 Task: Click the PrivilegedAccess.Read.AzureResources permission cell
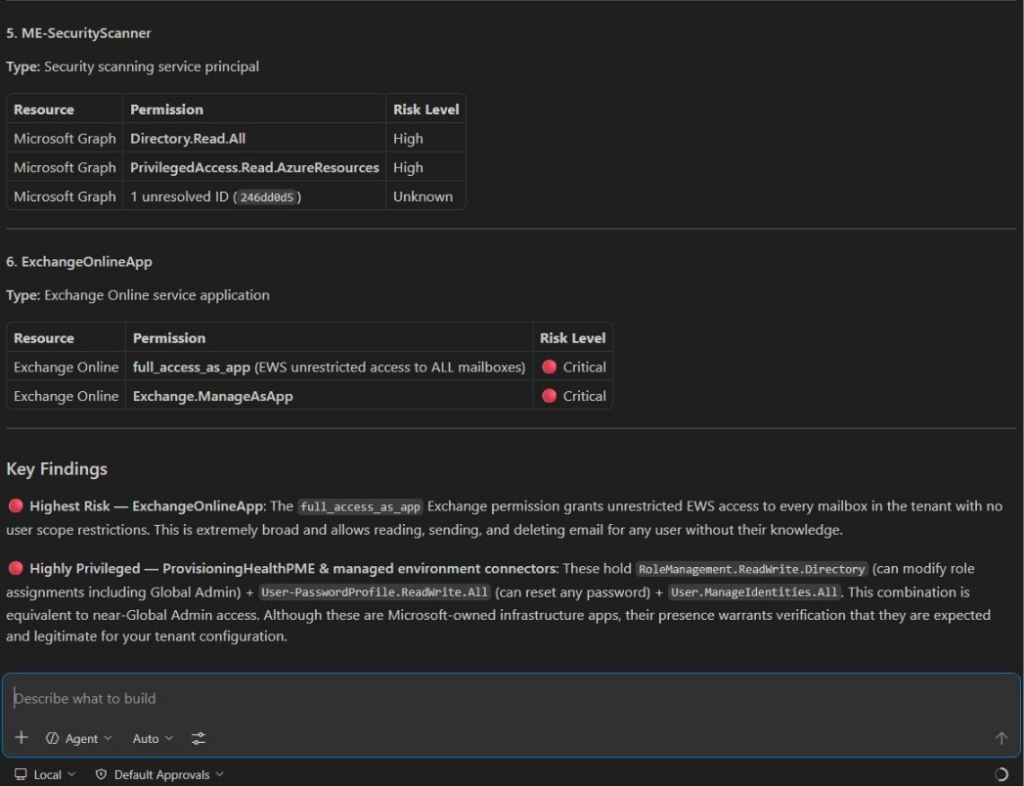point(254,168)
